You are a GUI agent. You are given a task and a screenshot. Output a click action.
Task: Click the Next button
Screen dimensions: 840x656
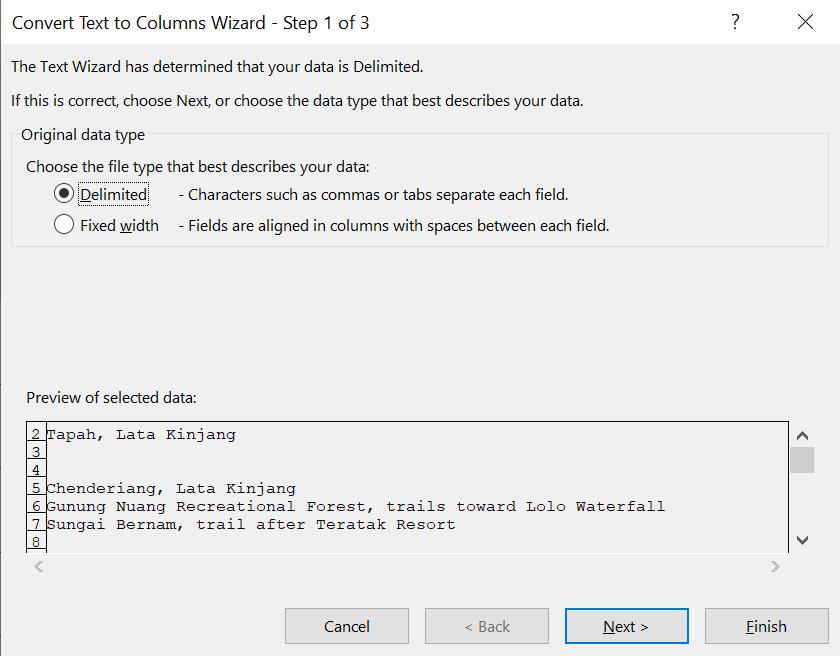(626, 626)
